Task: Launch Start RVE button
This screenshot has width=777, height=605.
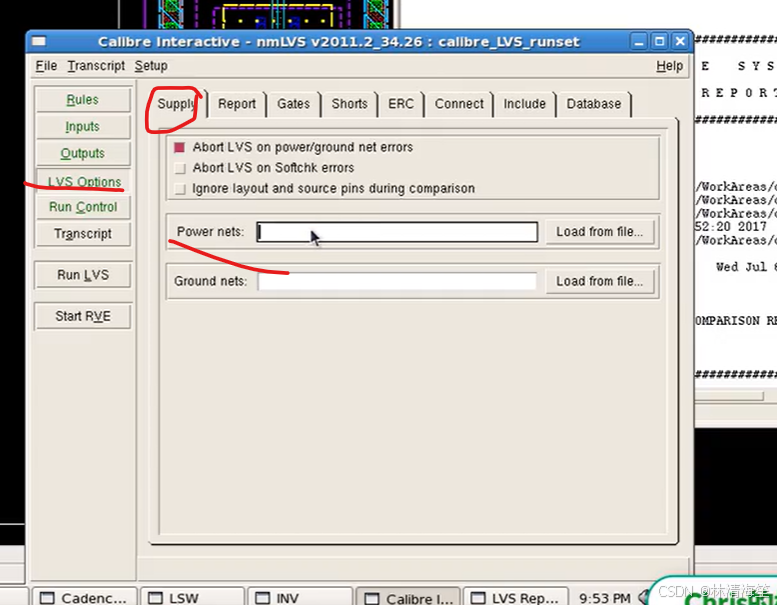Action: [83, 316]
